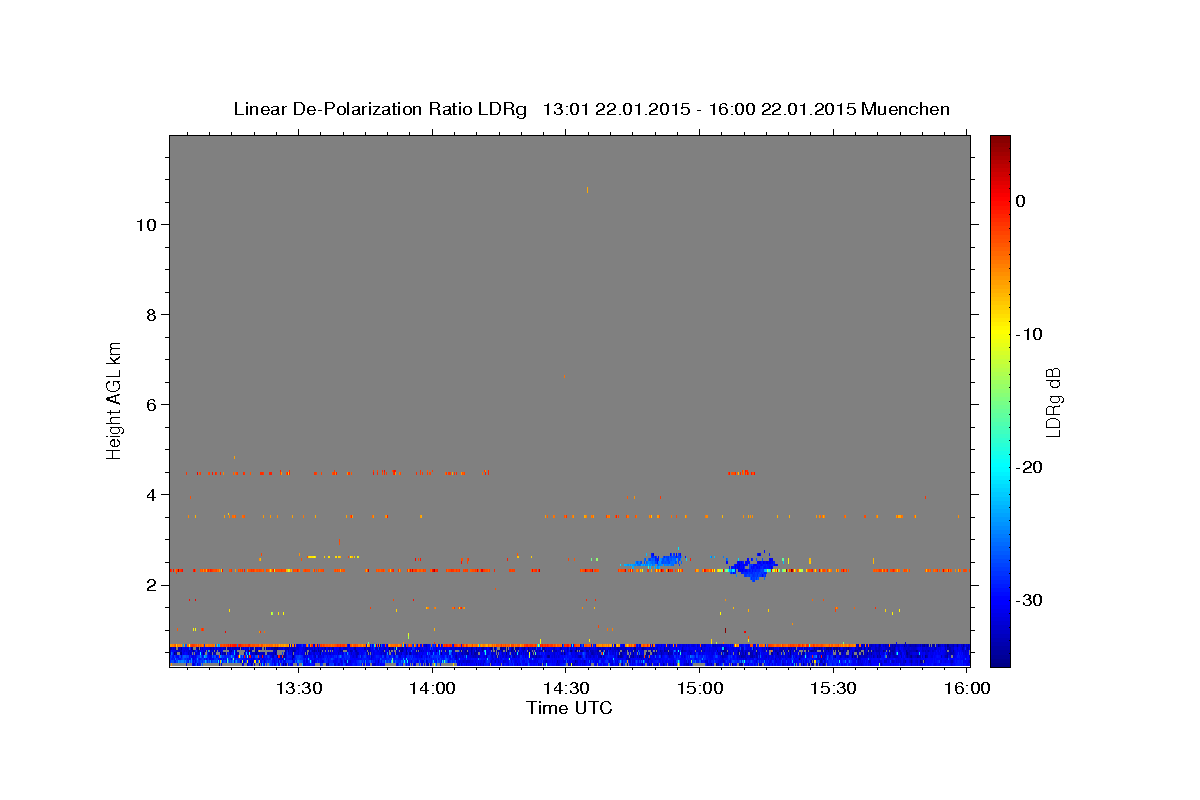Image resolution: width=1200 pixels, height=800 pixels.
Task: Click the height tick label 8
Action: click(150, 315)
